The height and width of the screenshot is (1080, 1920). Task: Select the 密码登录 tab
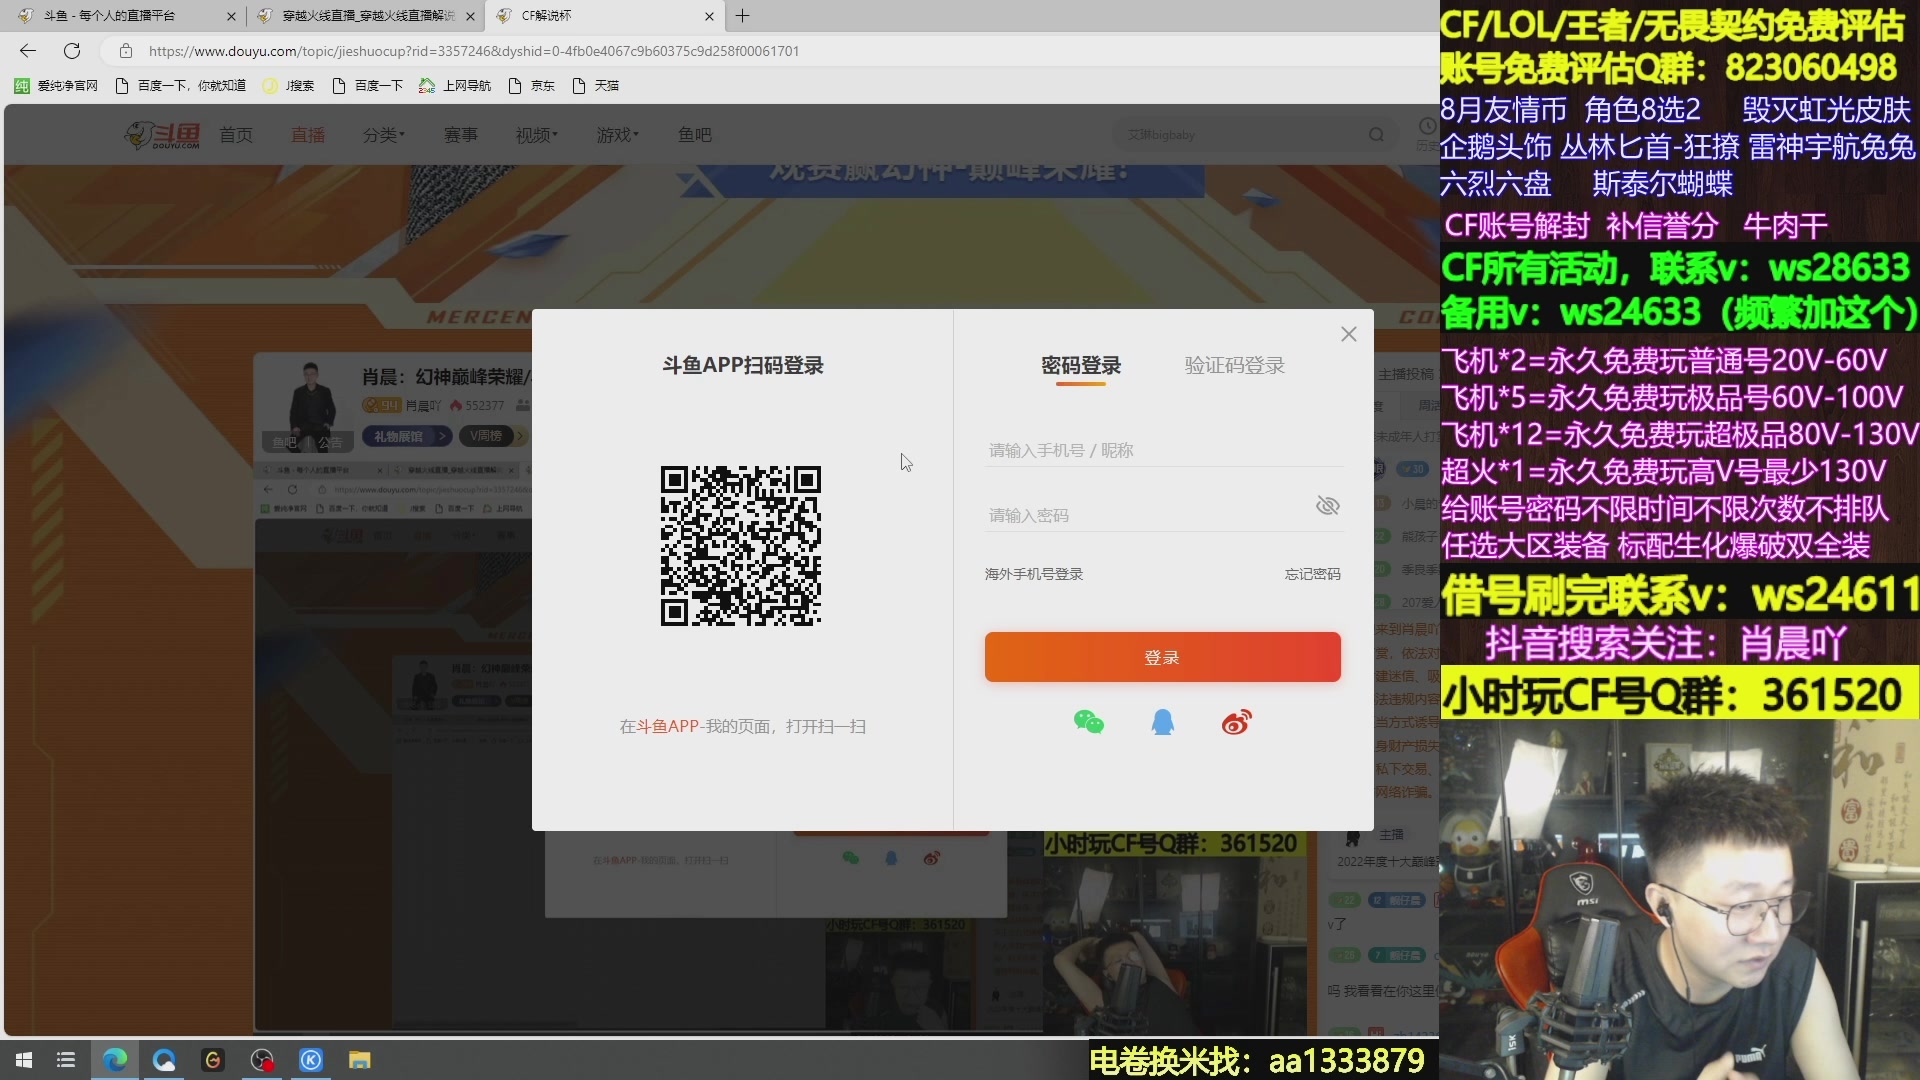(x=1081, y=366)
